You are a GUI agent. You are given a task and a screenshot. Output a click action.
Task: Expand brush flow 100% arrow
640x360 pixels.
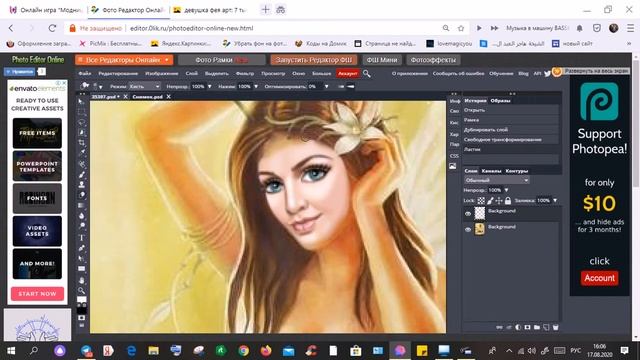coord(256,87)
